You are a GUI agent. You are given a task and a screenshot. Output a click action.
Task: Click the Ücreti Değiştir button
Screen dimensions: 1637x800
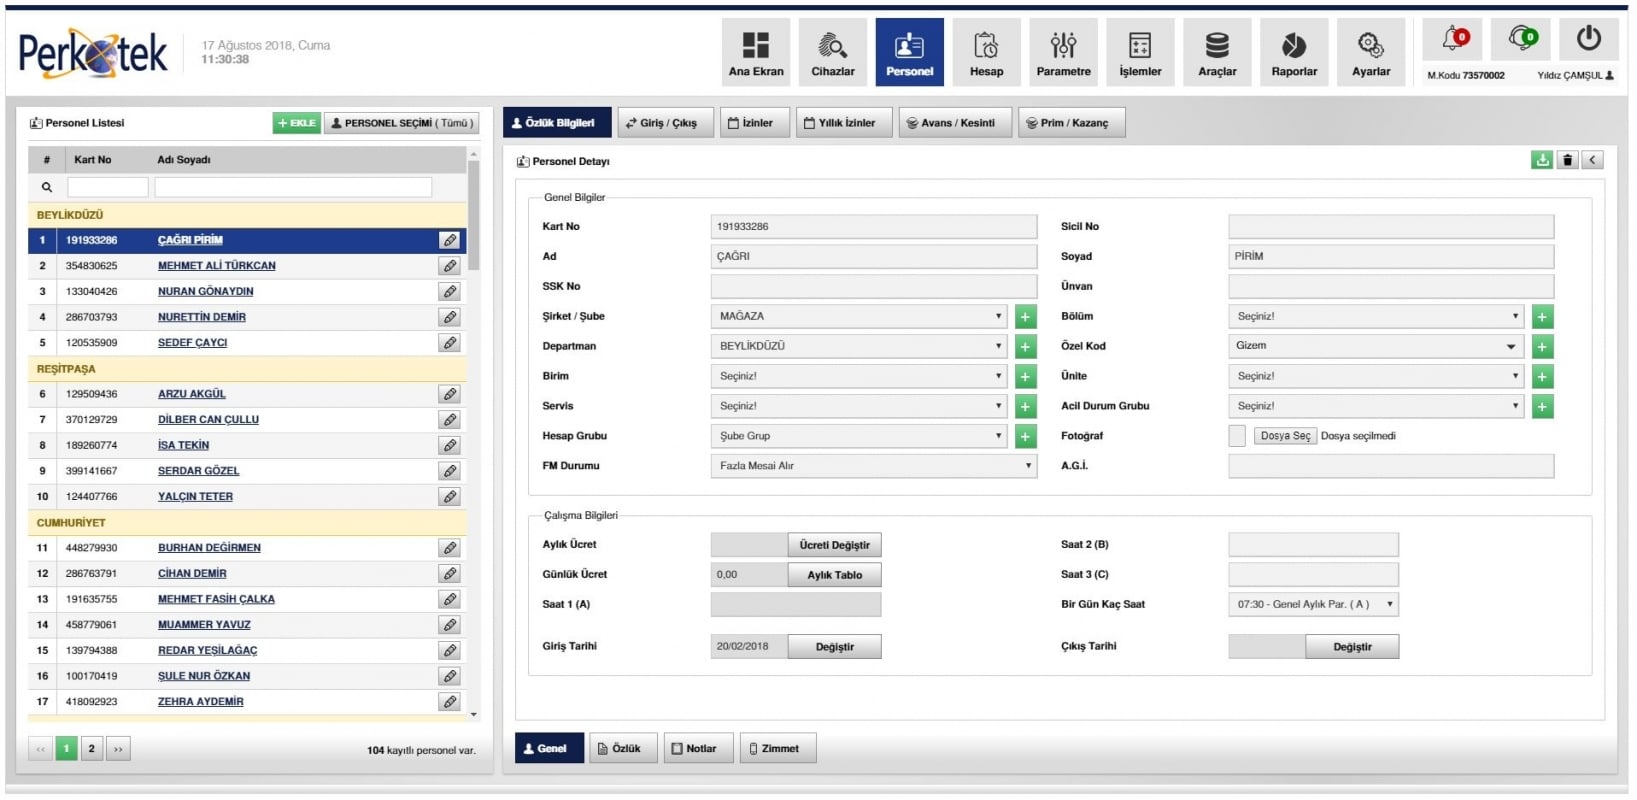click(834, 546)
